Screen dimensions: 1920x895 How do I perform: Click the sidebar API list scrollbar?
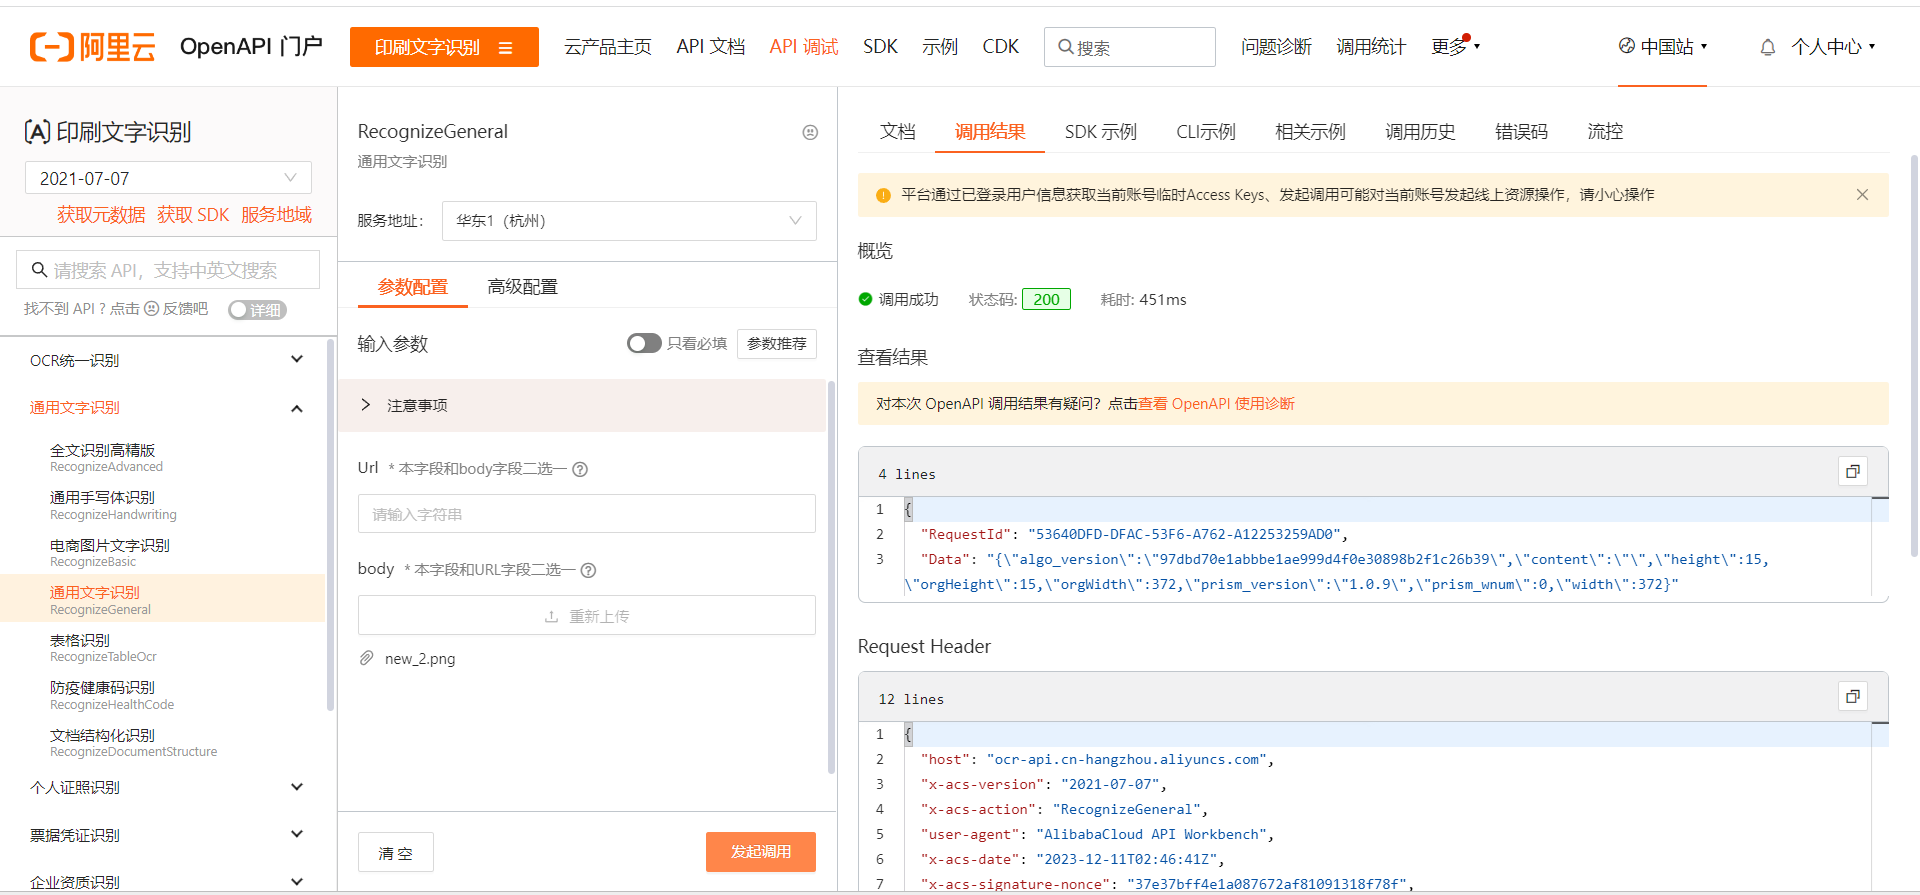pyautogui.click(x=330, y=525)
